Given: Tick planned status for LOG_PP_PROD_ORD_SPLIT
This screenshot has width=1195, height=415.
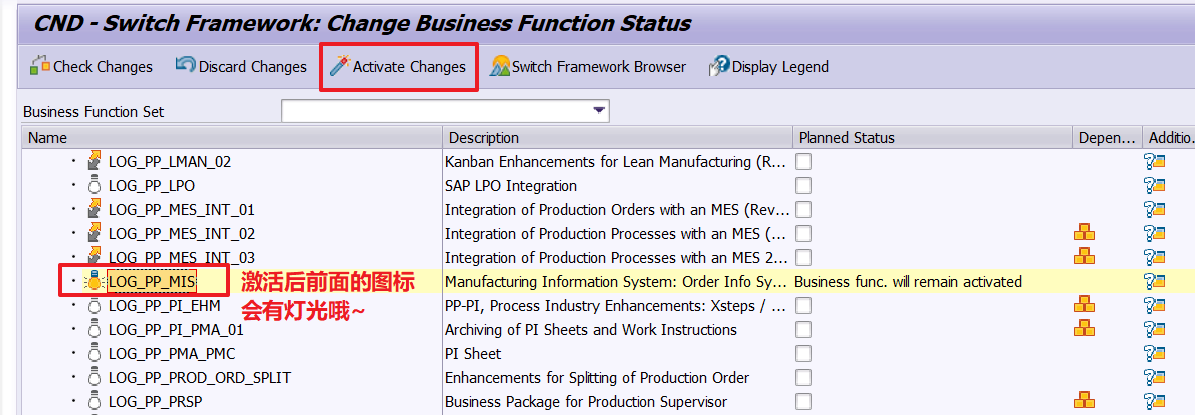Looking at the screenshot, I should [804, 377].
